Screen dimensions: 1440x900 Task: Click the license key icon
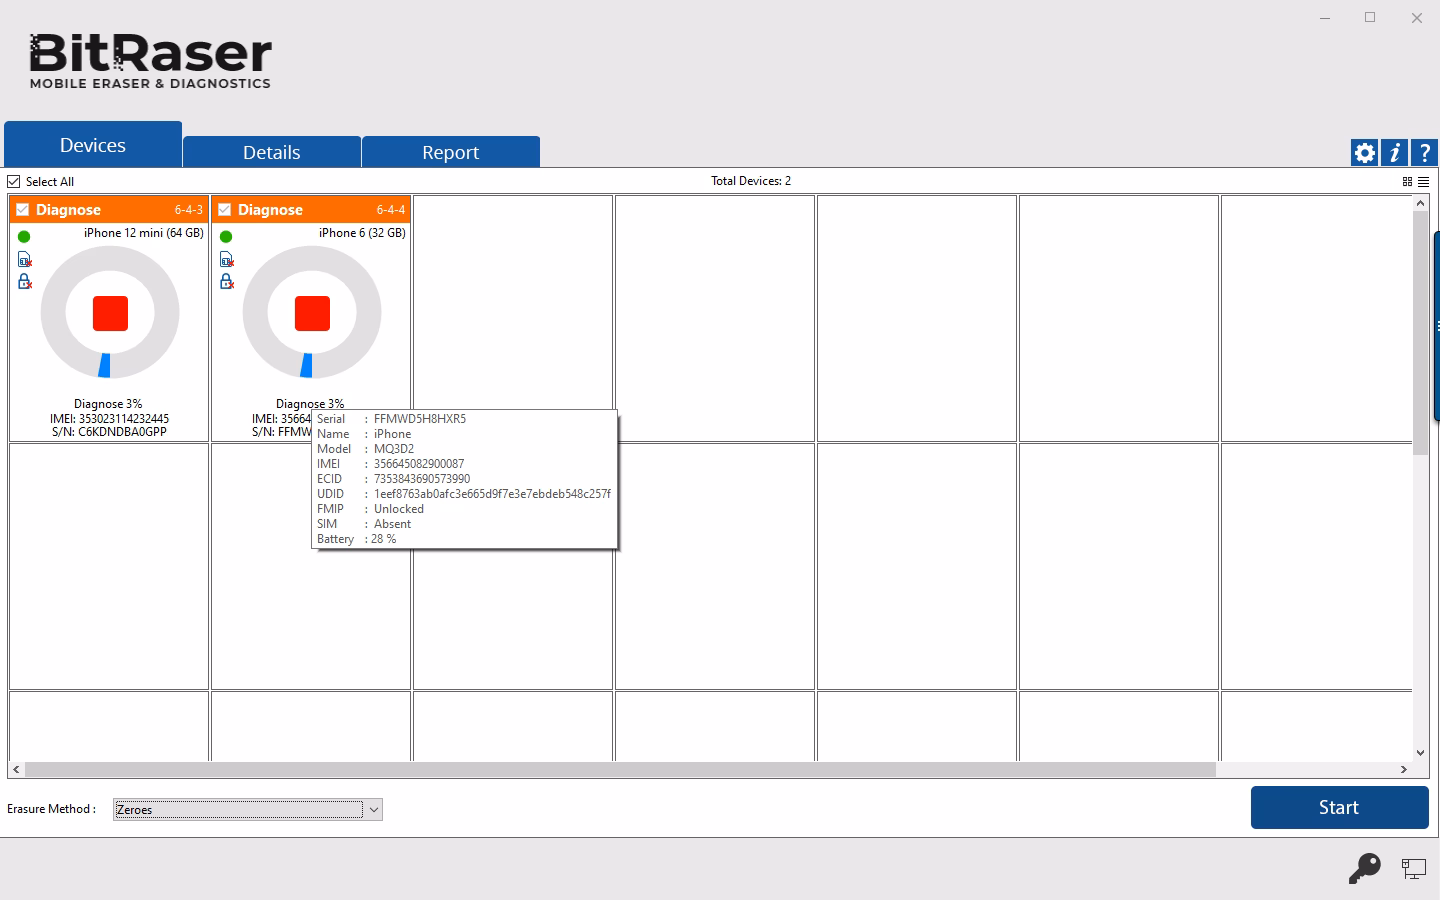[x=1364, y=868]
